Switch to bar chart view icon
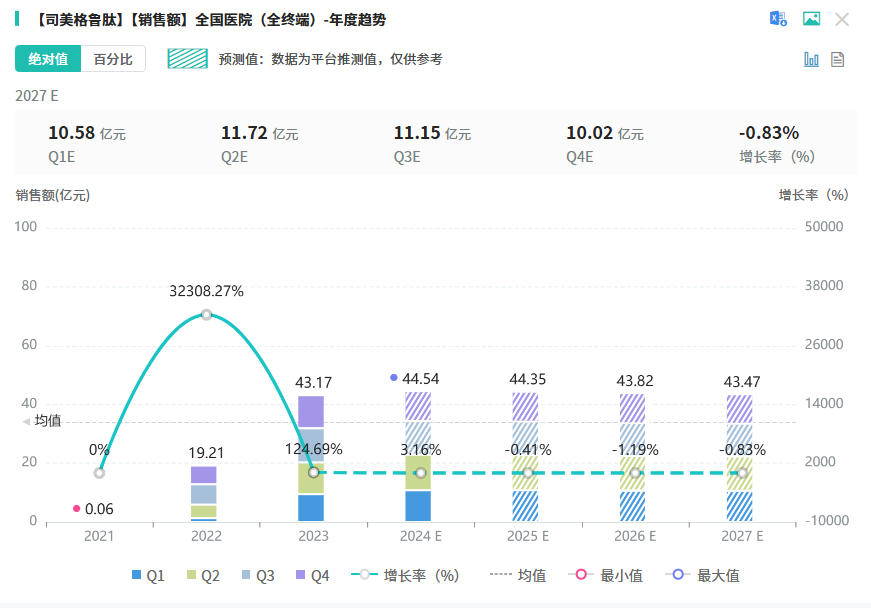871x608 pixels. click(x=811, y=59)
